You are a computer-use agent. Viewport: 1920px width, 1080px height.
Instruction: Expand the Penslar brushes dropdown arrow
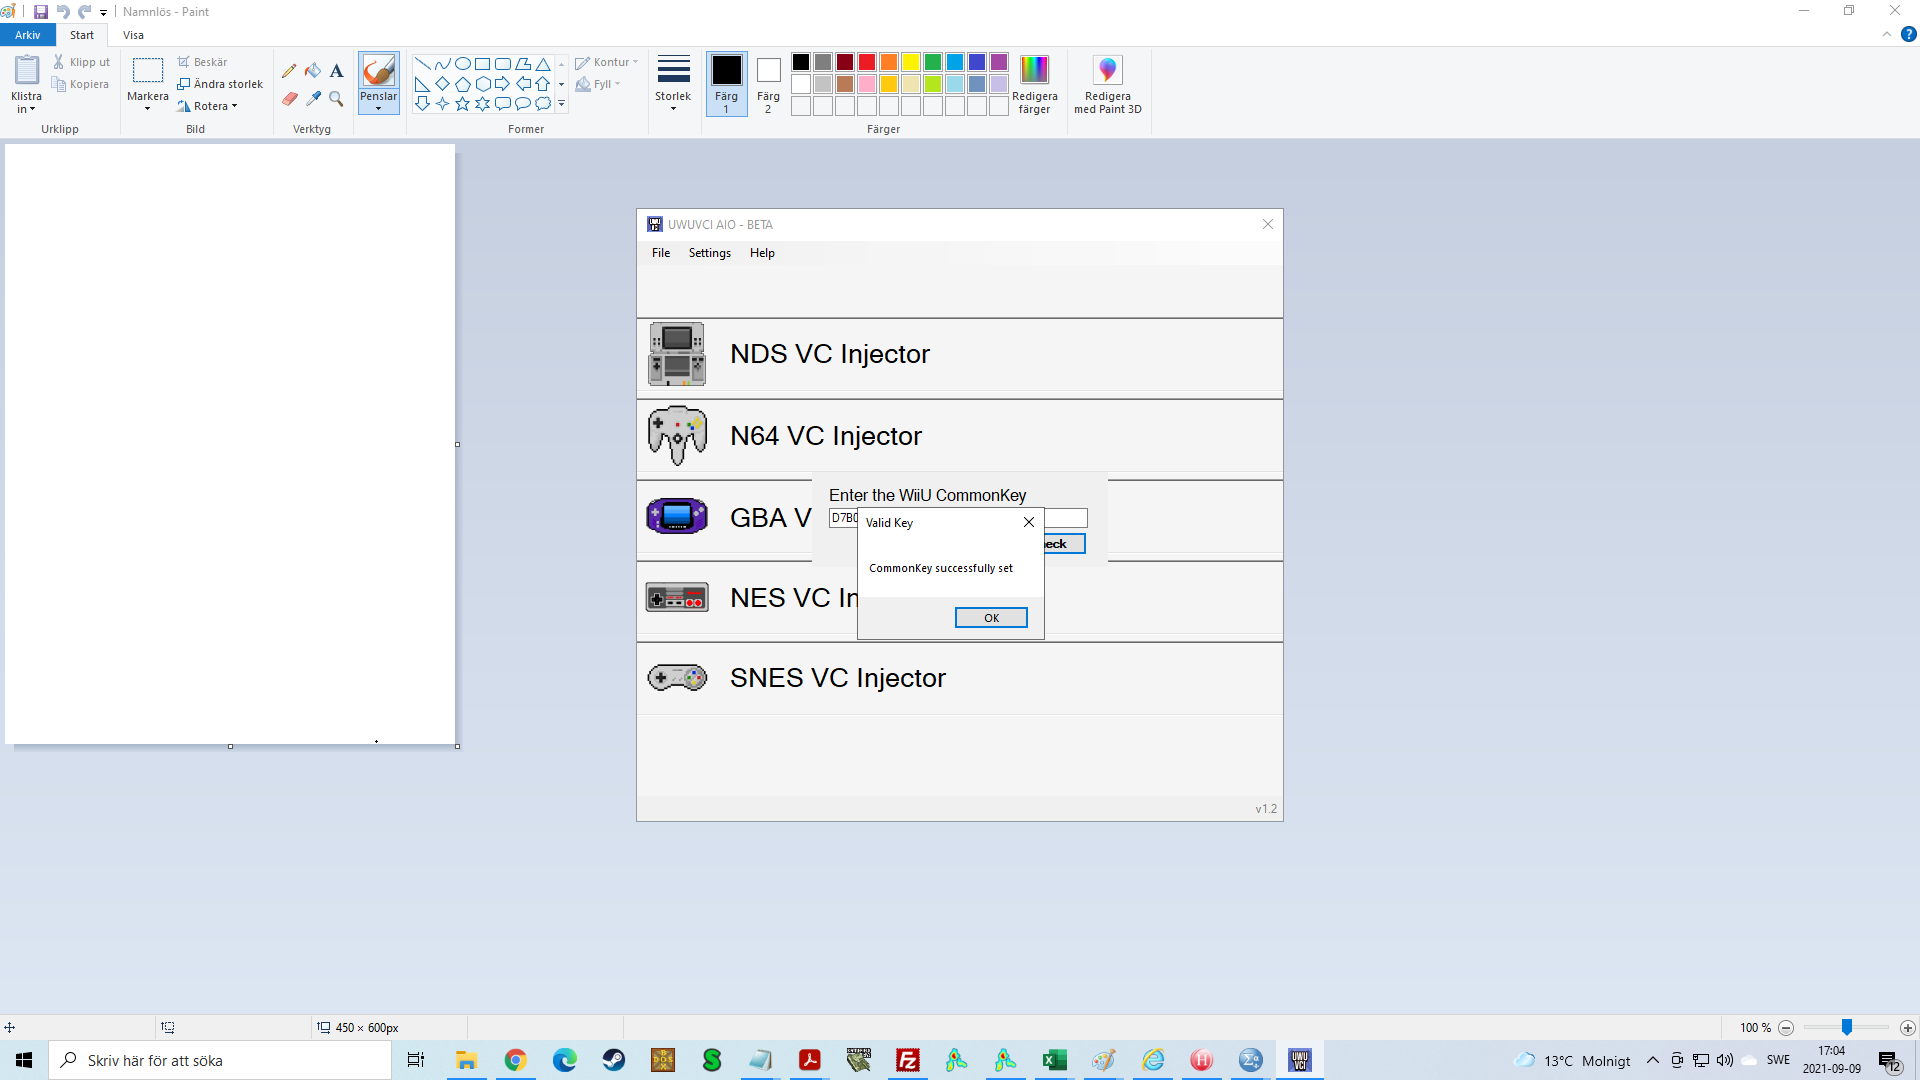tap(379, 103)
